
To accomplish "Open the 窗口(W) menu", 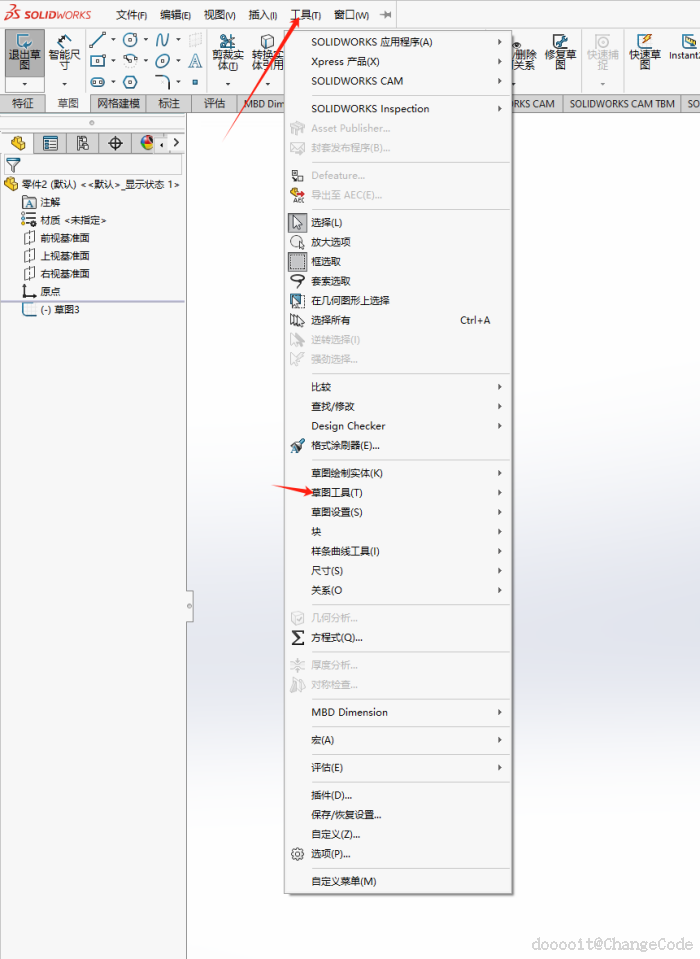I will pos(352,15).
